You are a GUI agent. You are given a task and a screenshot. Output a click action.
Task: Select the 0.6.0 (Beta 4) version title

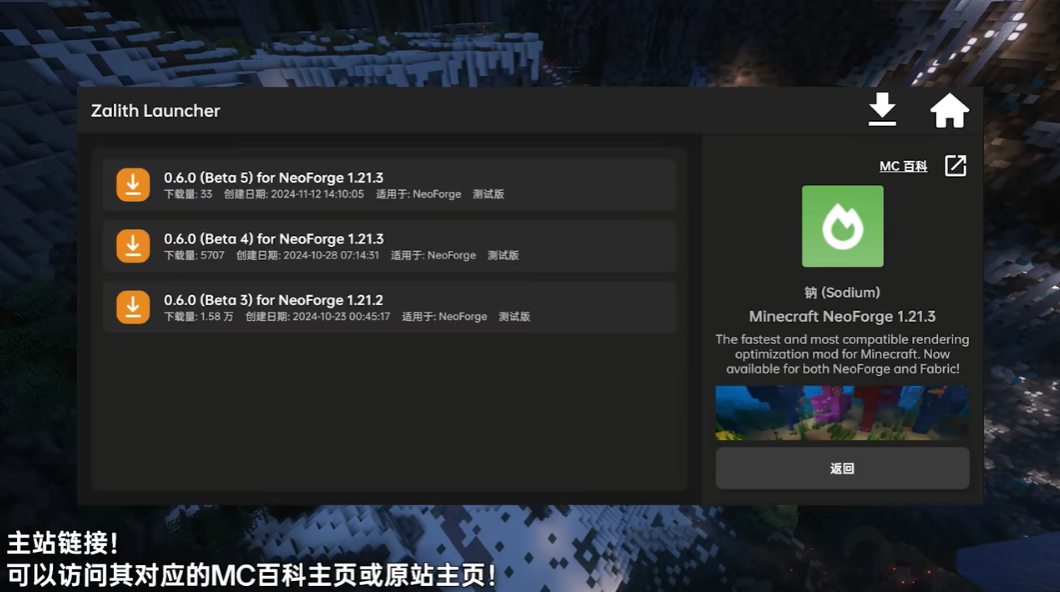(x=273, y=239)
